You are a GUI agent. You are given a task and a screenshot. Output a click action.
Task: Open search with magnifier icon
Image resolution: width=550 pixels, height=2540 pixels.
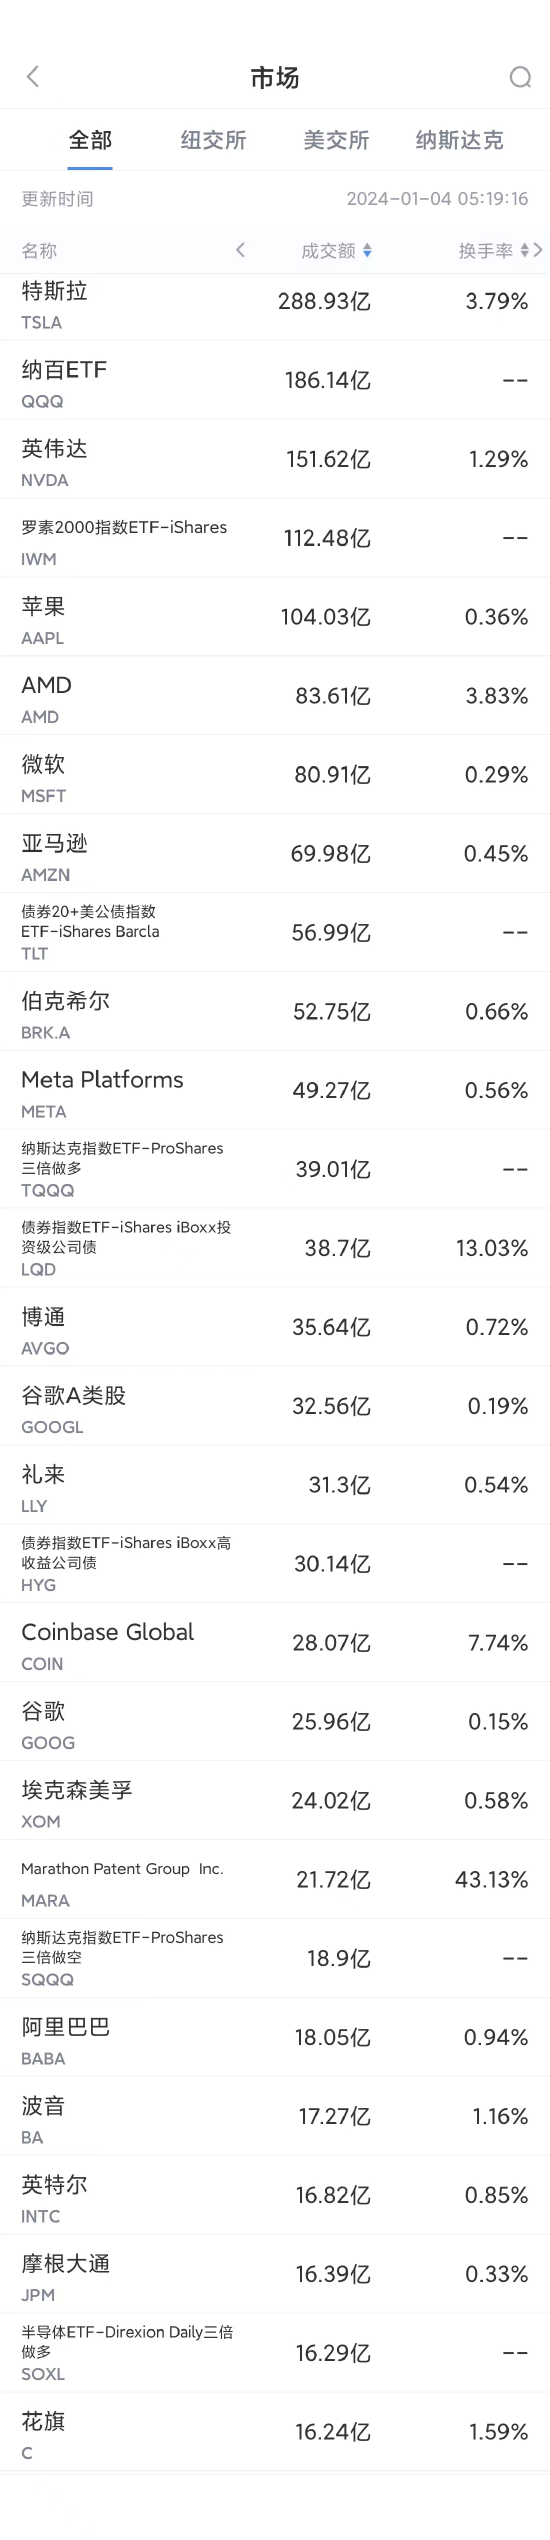[x=520, y=77]
